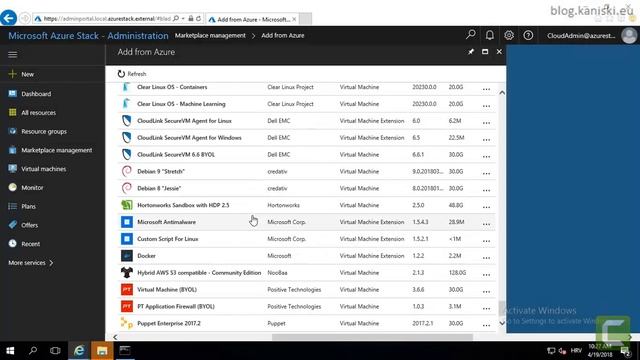Click the Docker row icon
Viewport: 640px width, 360px height.
point(127,256)
